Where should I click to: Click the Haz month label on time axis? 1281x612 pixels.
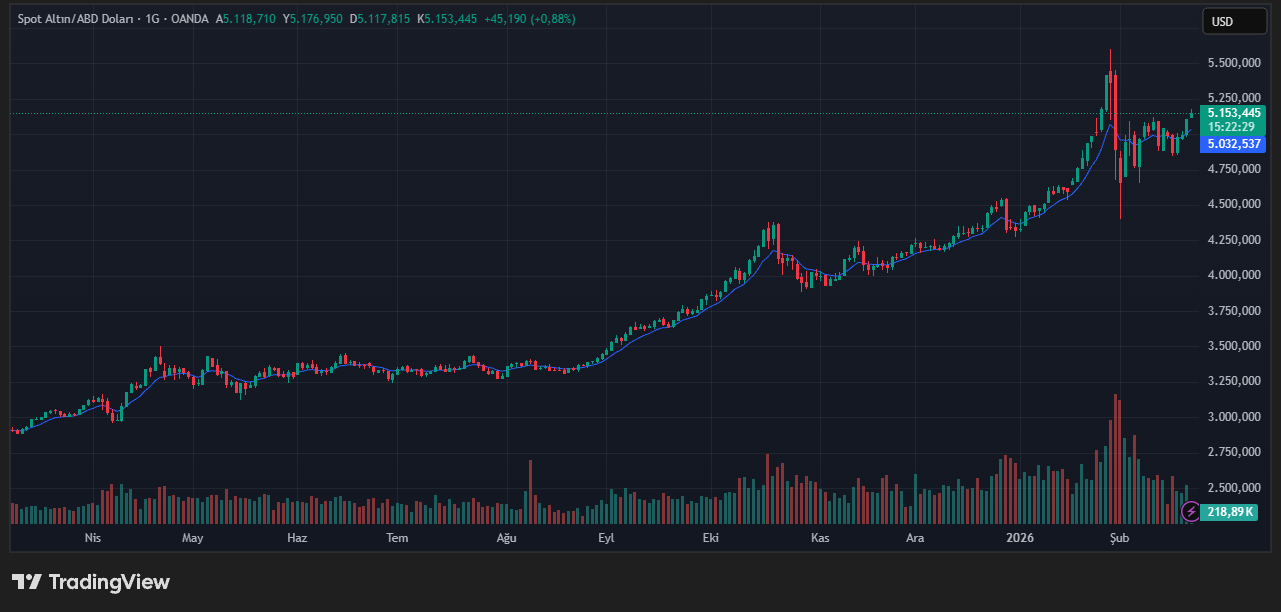[x=297, y=538]
